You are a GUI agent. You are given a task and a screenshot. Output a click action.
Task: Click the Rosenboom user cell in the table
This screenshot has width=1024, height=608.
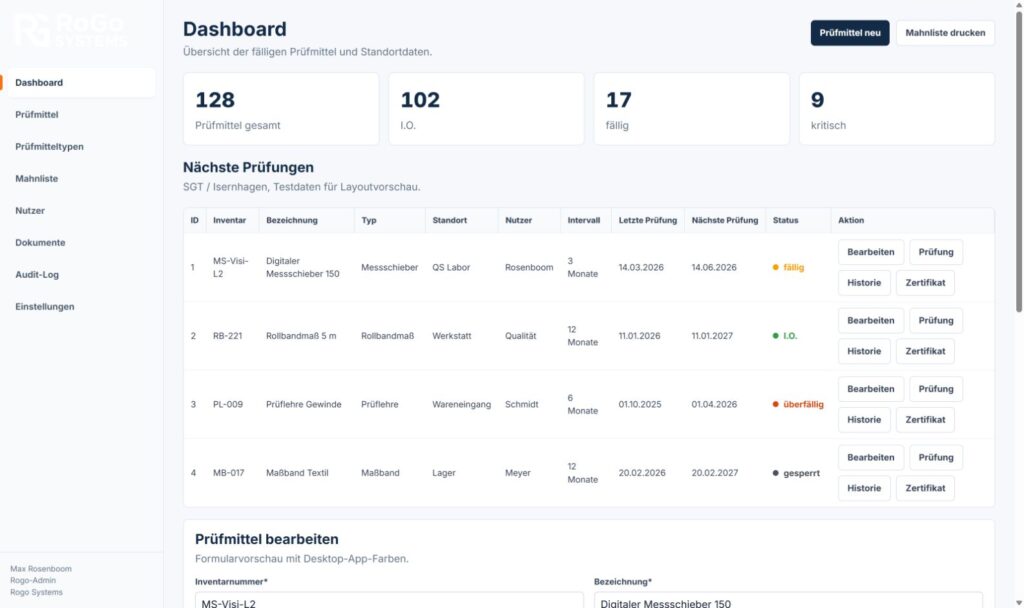(529, 268)
